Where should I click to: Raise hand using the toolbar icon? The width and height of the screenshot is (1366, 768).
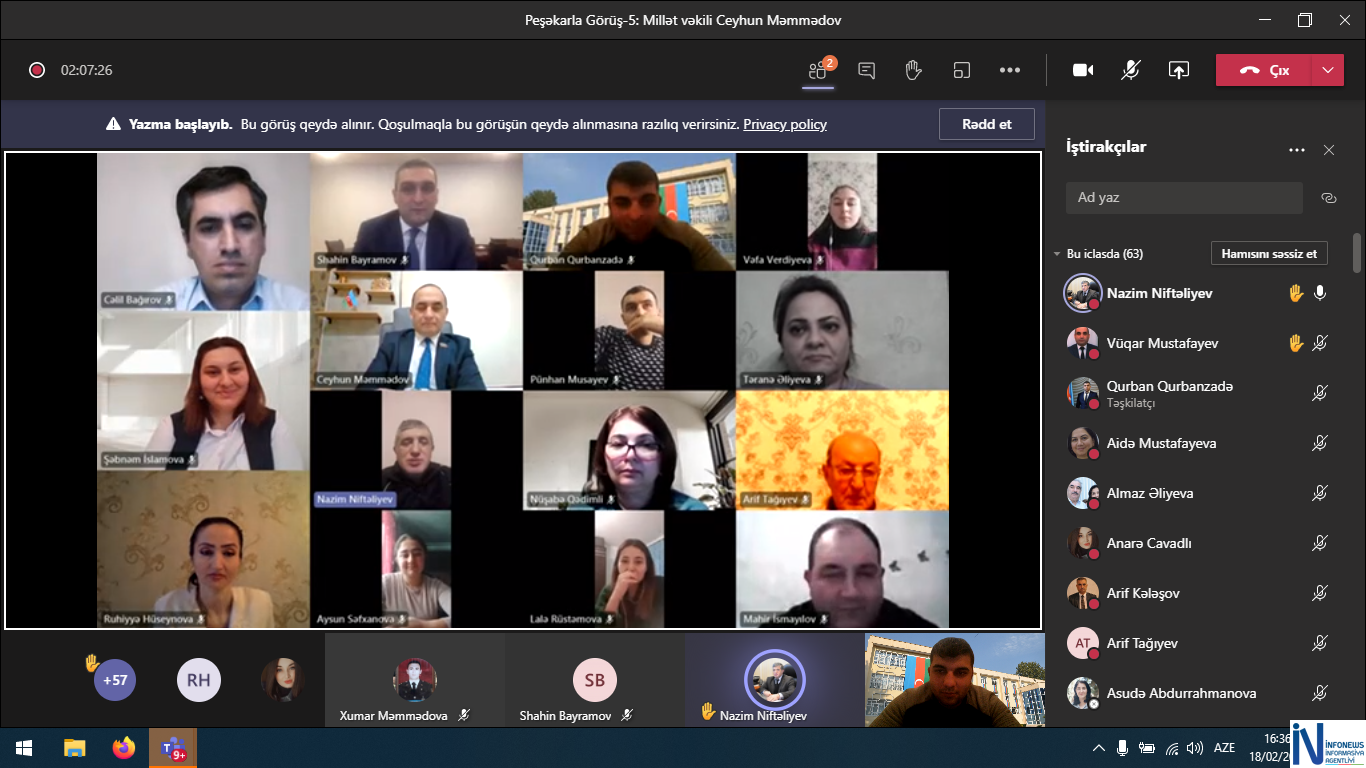pyautogui.click(x=913, y=70)
